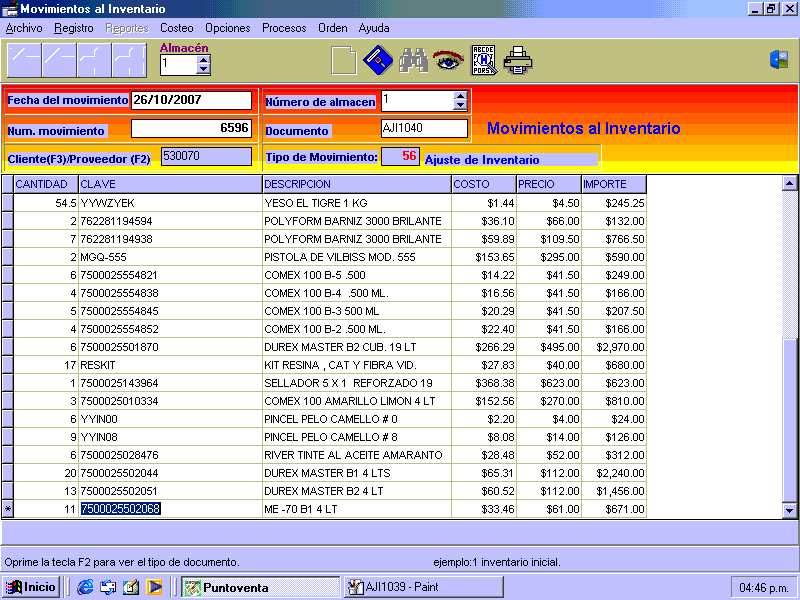The height and width of the screenshot is (600, 800).
Task: Open the Costeo menu
Action: click(x=177, y=28)
